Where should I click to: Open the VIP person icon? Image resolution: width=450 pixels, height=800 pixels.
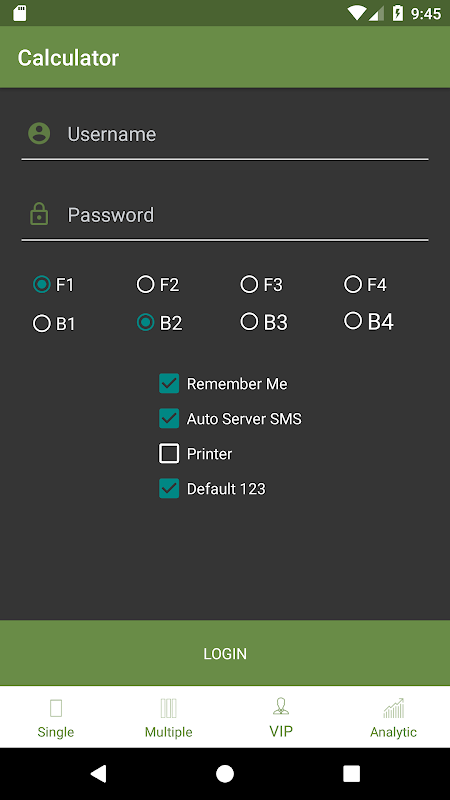(x=281, y=707)
